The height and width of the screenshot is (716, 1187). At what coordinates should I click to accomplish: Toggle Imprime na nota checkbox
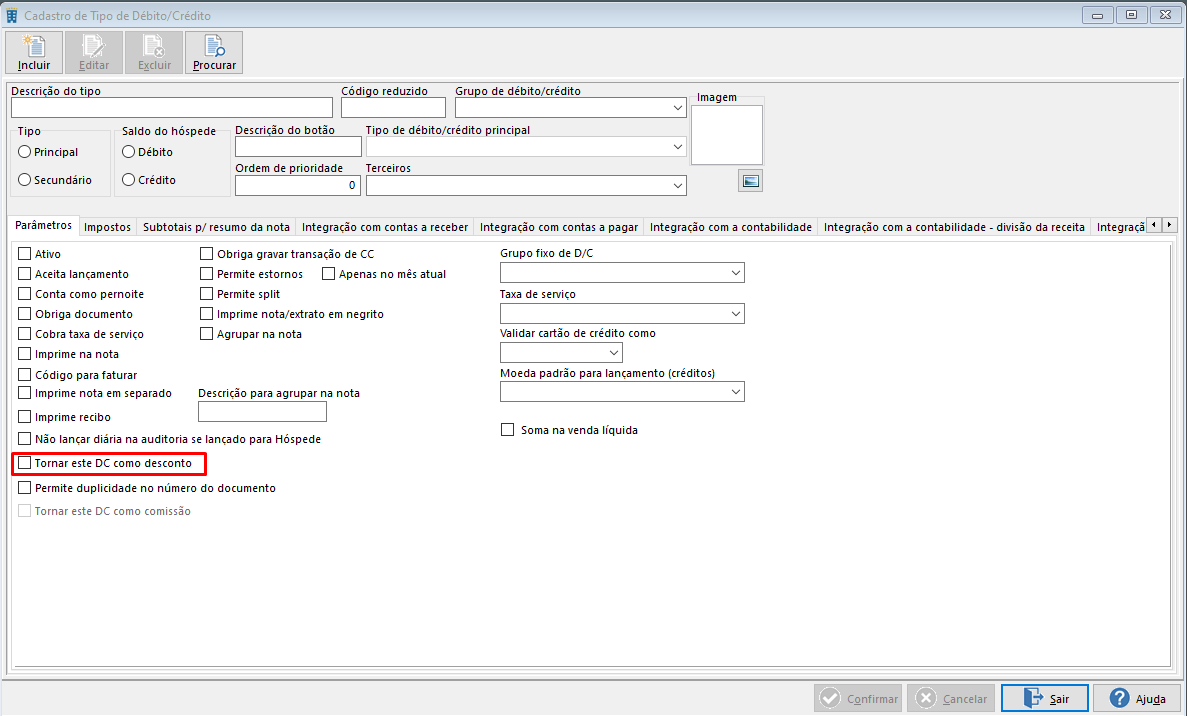25,354
